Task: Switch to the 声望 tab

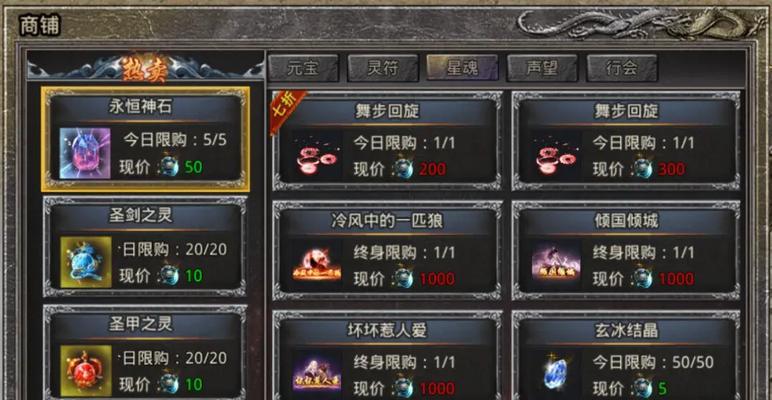Action: click(542, 68)
